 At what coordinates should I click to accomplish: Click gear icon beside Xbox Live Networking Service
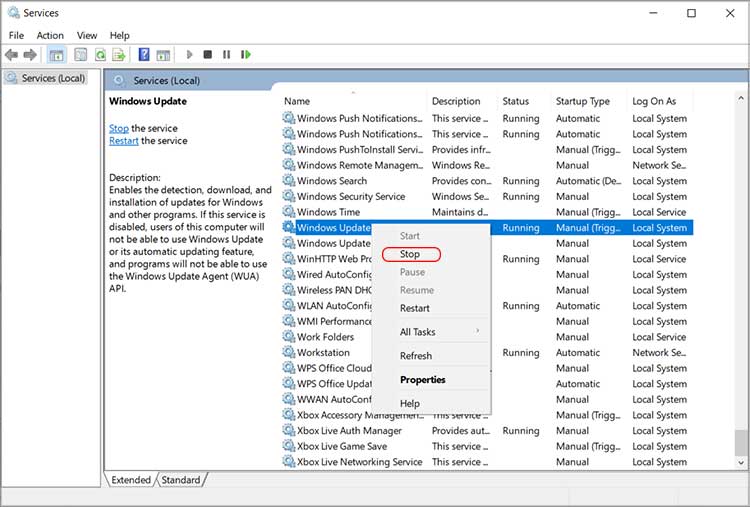pos(288,462)
